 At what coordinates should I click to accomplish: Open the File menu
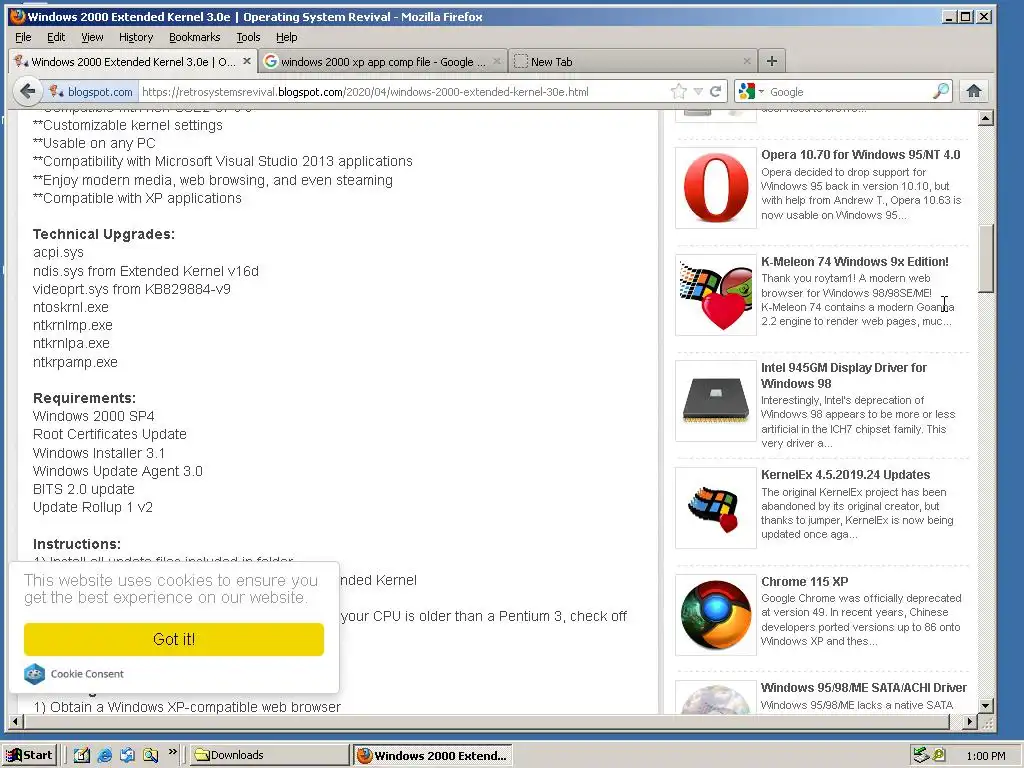tap(23, 37)
